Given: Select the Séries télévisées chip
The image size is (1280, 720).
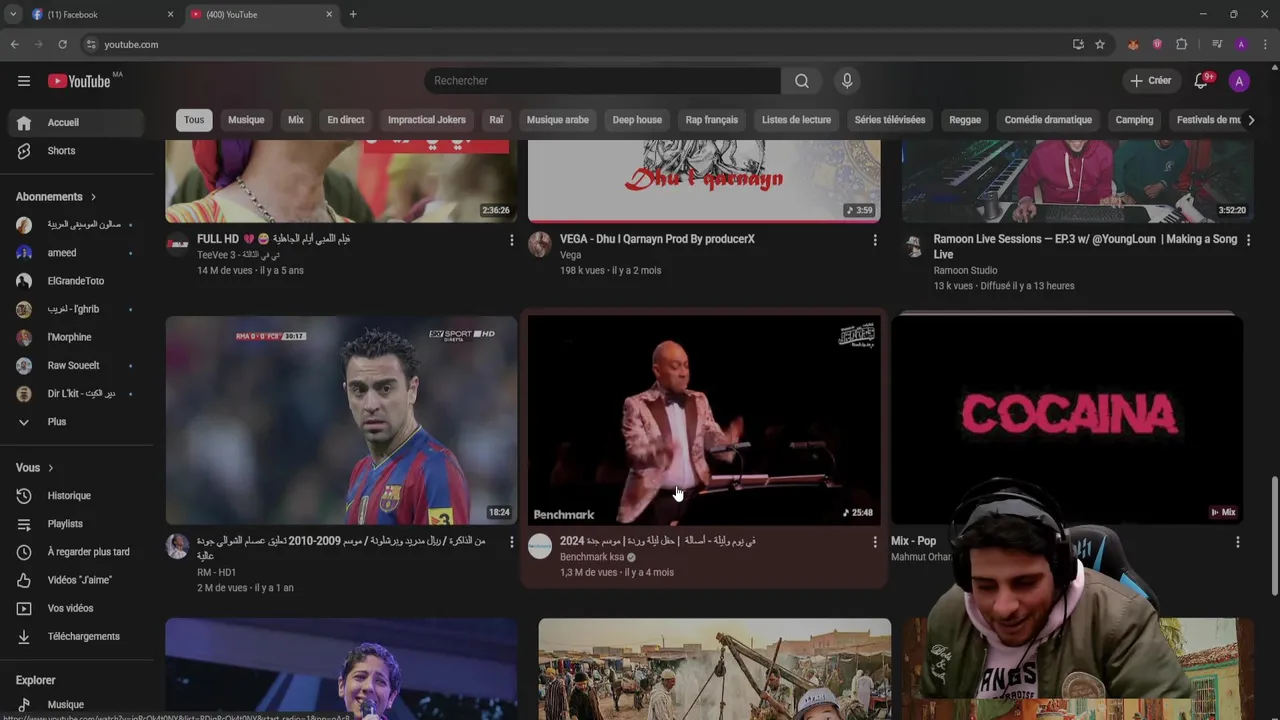Looking at the screenshot, I should (x=890, y=120).
